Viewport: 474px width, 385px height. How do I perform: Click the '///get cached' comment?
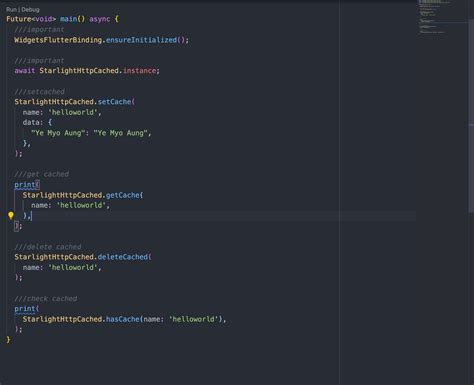pos(42,174)
